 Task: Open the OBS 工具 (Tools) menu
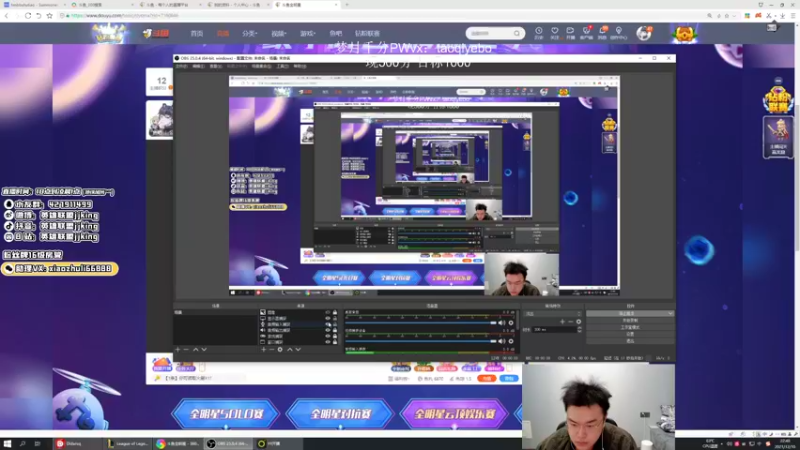click(282, 66)
